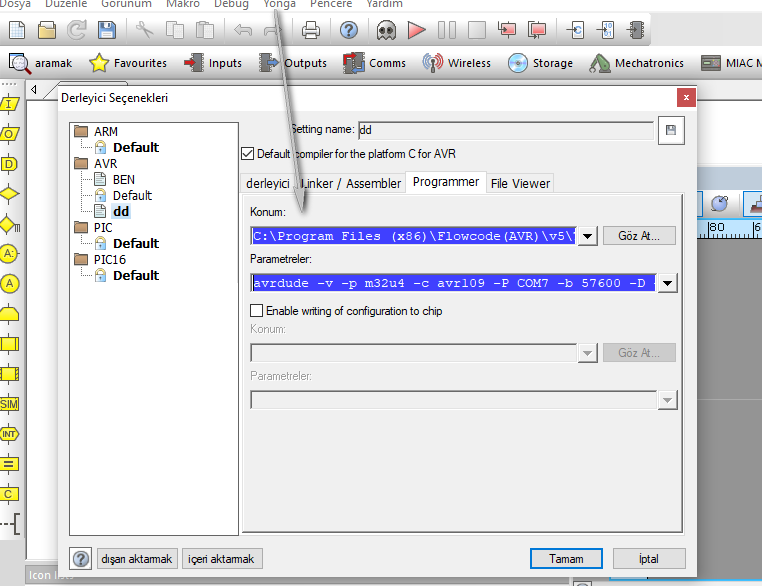
Task: Save setting name with disk button
Action: coord(671,130)
